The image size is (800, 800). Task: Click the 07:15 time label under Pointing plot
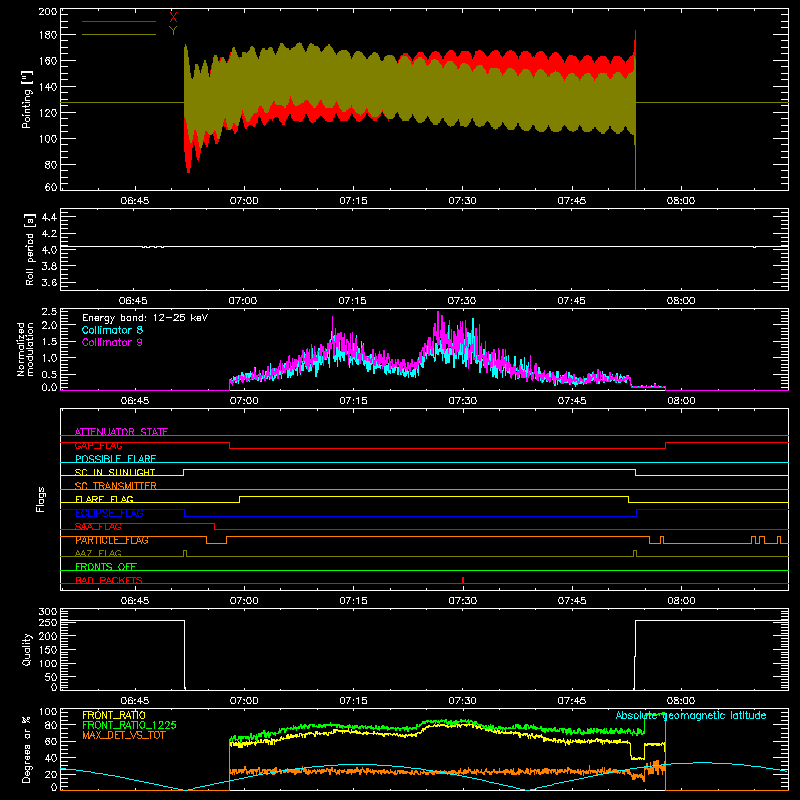(x=353, y=201)
